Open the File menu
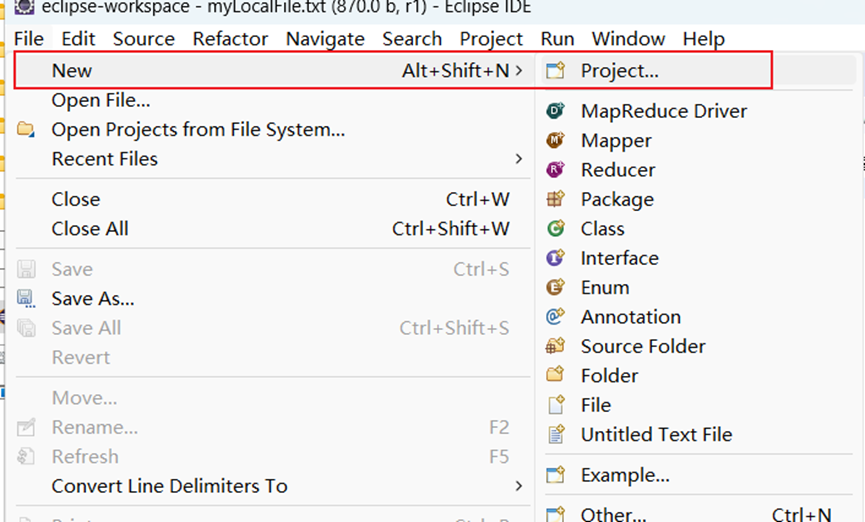The image size is (865, 522). point(29,39)
